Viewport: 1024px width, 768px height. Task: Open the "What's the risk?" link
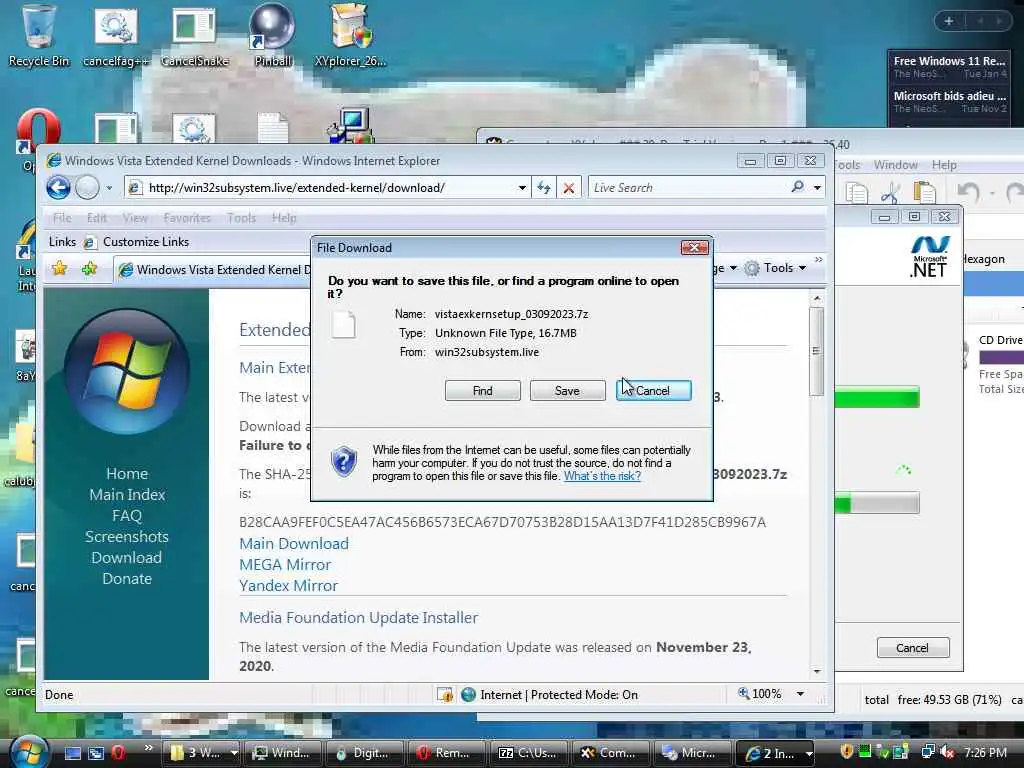click(x=602, y=476)
